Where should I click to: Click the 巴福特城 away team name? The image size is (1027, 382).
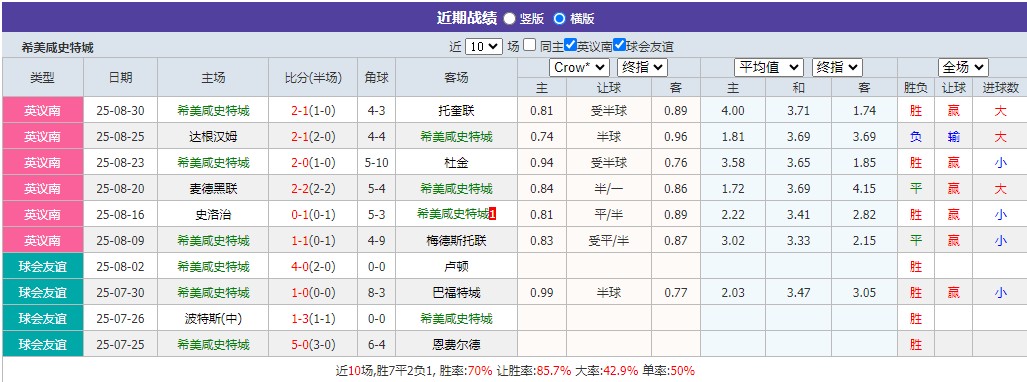pos(456,292)
